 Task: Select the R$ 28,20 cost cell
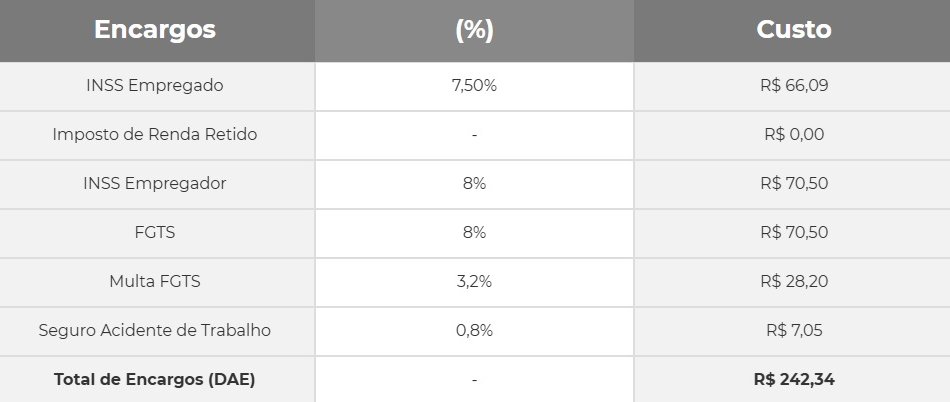[x=793, y=282]
